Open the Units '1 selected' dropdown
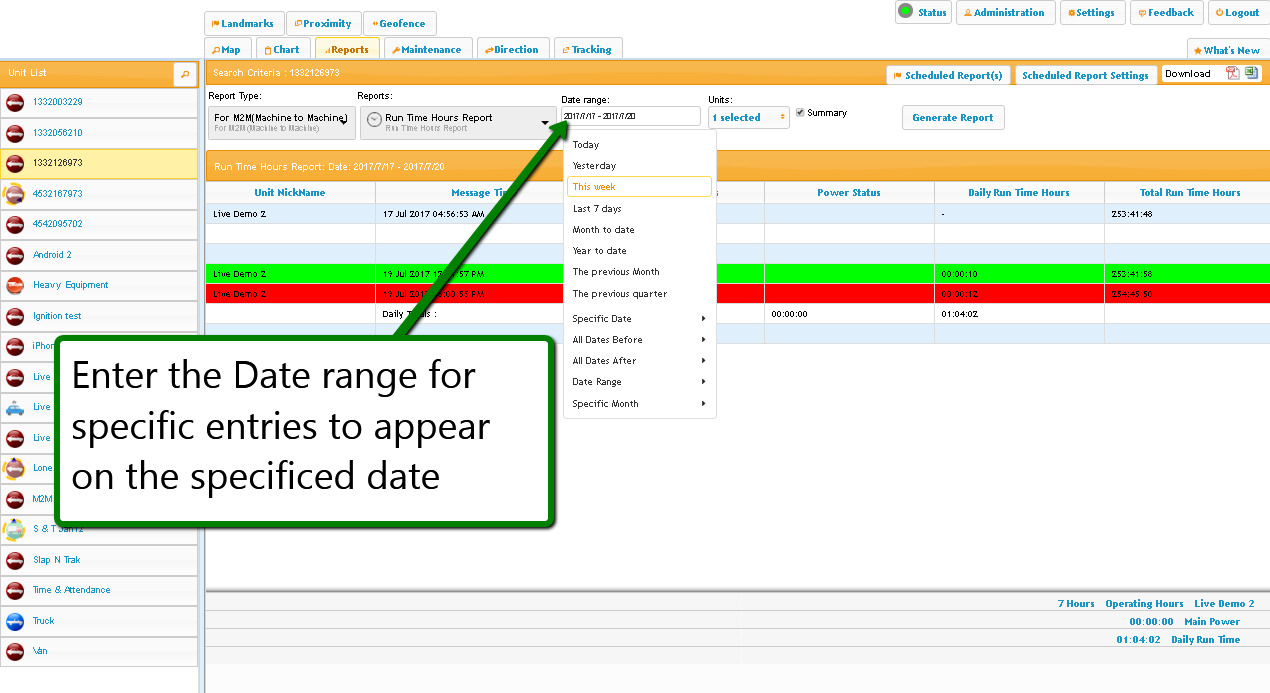Screen dimensions: 1270x693 pyautogui.click(x=748, y=118)
